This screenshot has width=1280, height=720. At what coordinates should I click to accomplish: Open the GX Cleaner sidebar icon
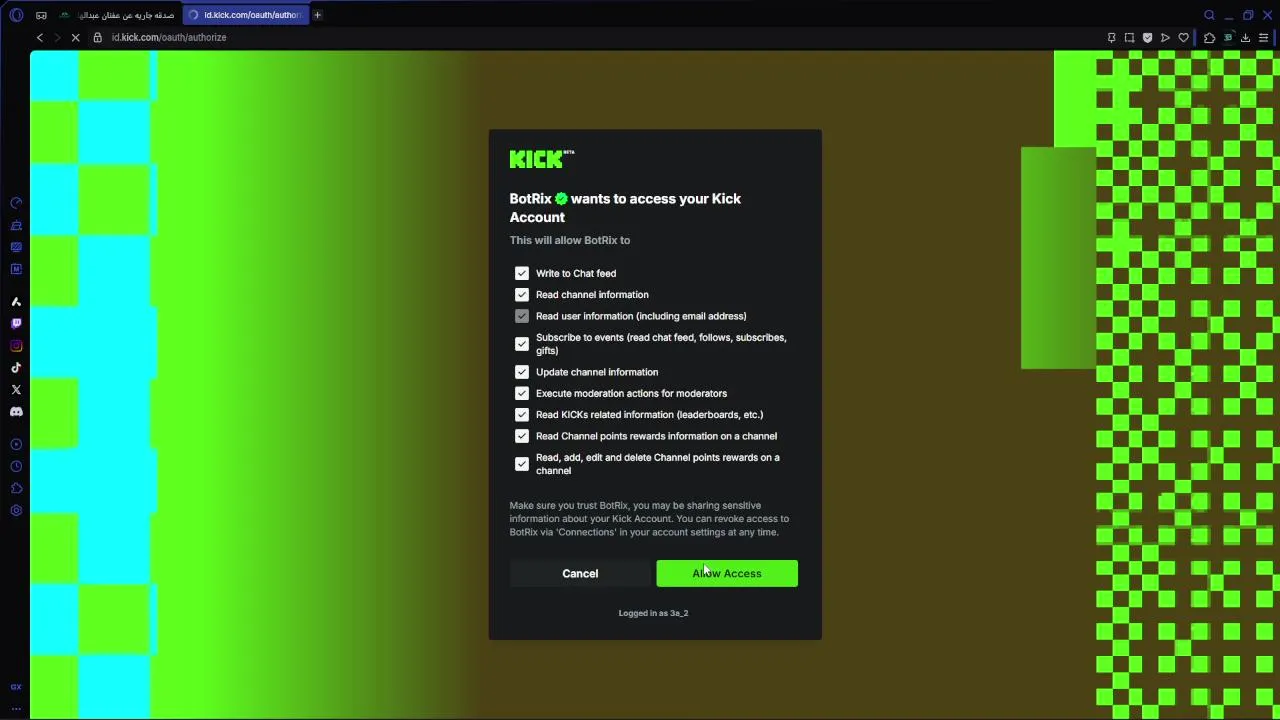pos(16,225)
